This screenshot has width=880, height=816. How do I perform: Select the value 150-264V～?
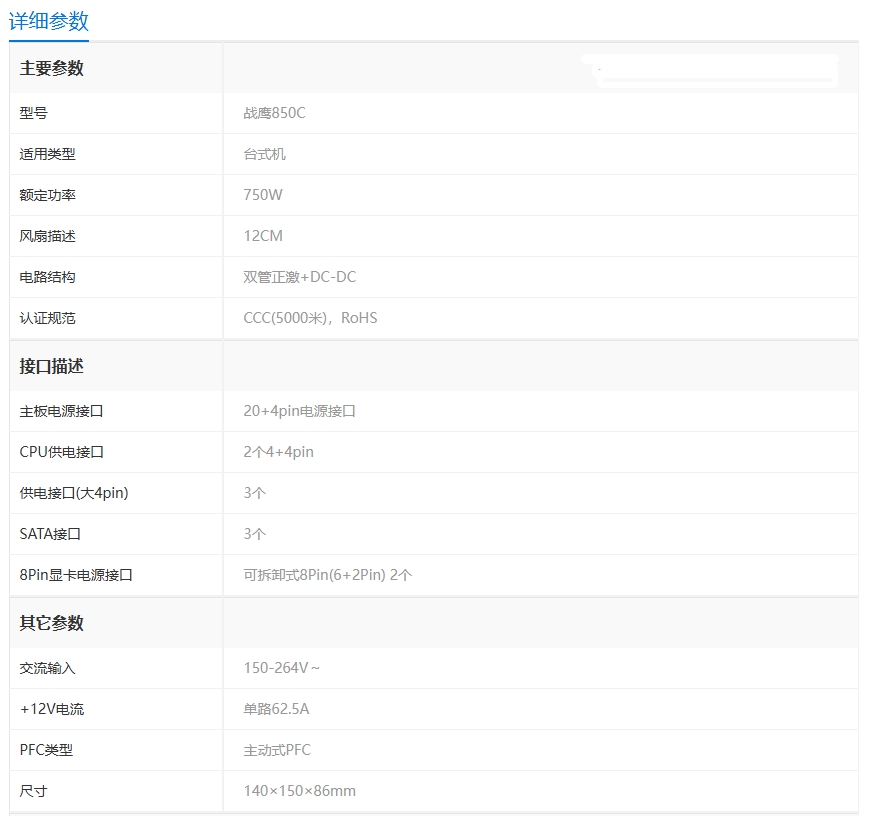(x=282, y=668)
